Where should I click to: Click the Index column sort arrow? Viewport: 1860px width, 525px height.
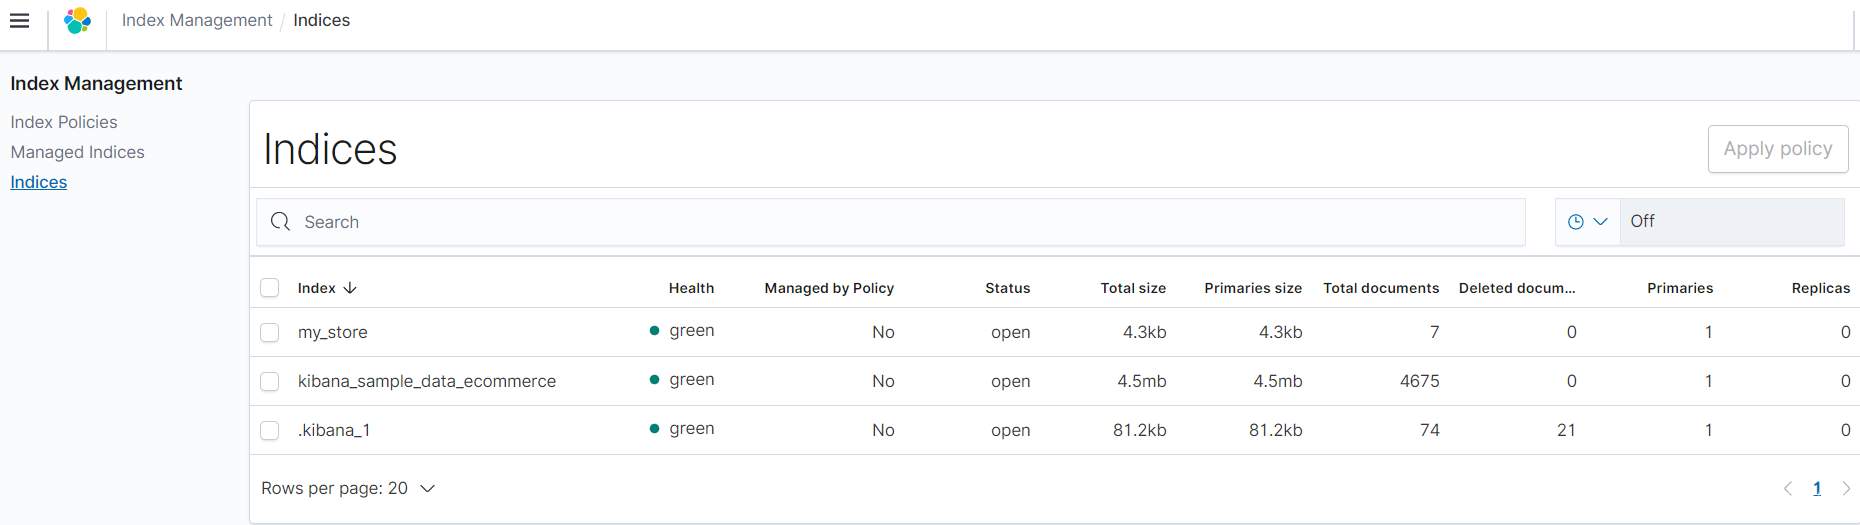coord(350,288)
